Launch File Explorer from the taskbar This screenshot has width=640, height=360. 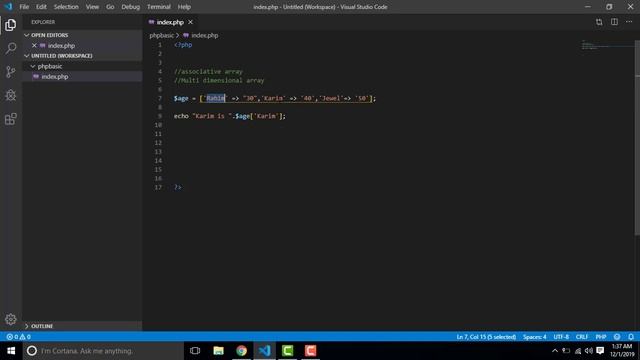[x=218, y=351]
